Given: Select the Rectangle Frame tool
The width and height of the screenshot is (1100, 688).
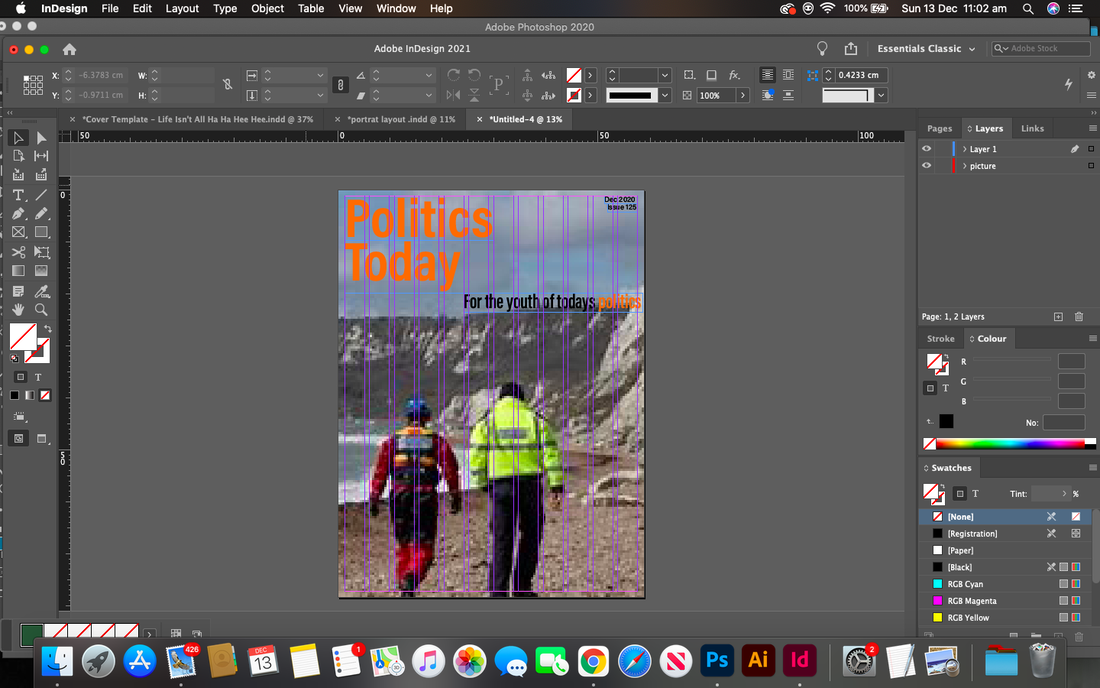Looking at the screenshot, I should (x=18, y=232).
